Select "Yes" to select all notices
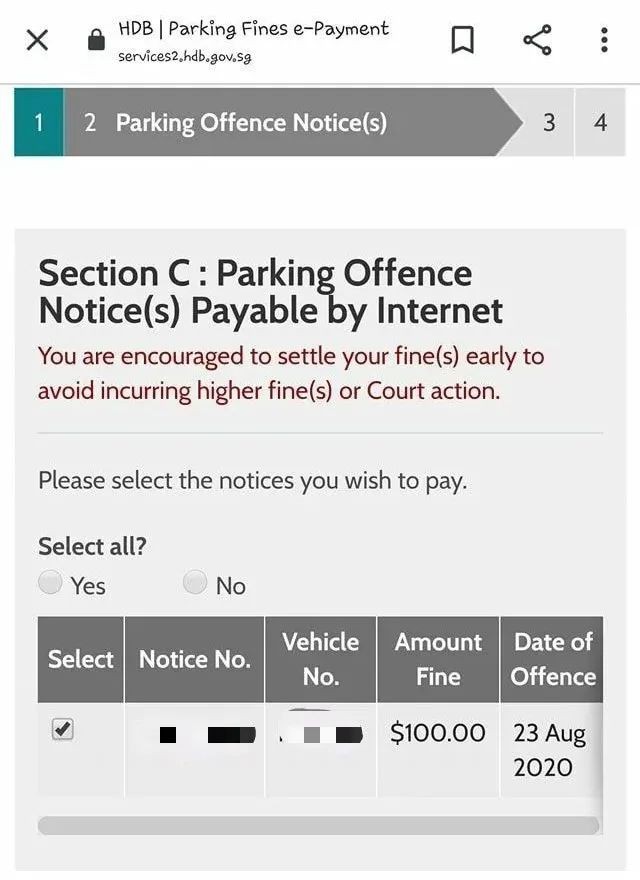640x880 pixels. [x=50, y=584]
